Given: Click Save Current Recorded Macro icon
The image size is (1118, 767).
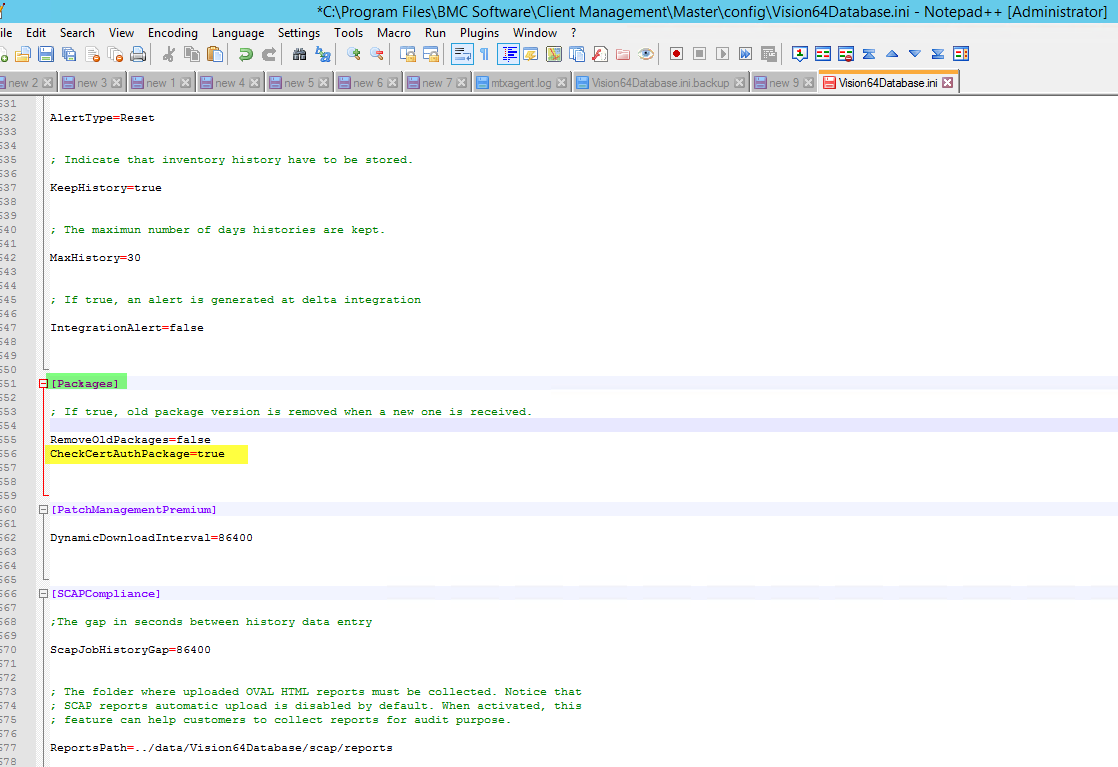Looking at the screenshot, I should coord(769,54).
